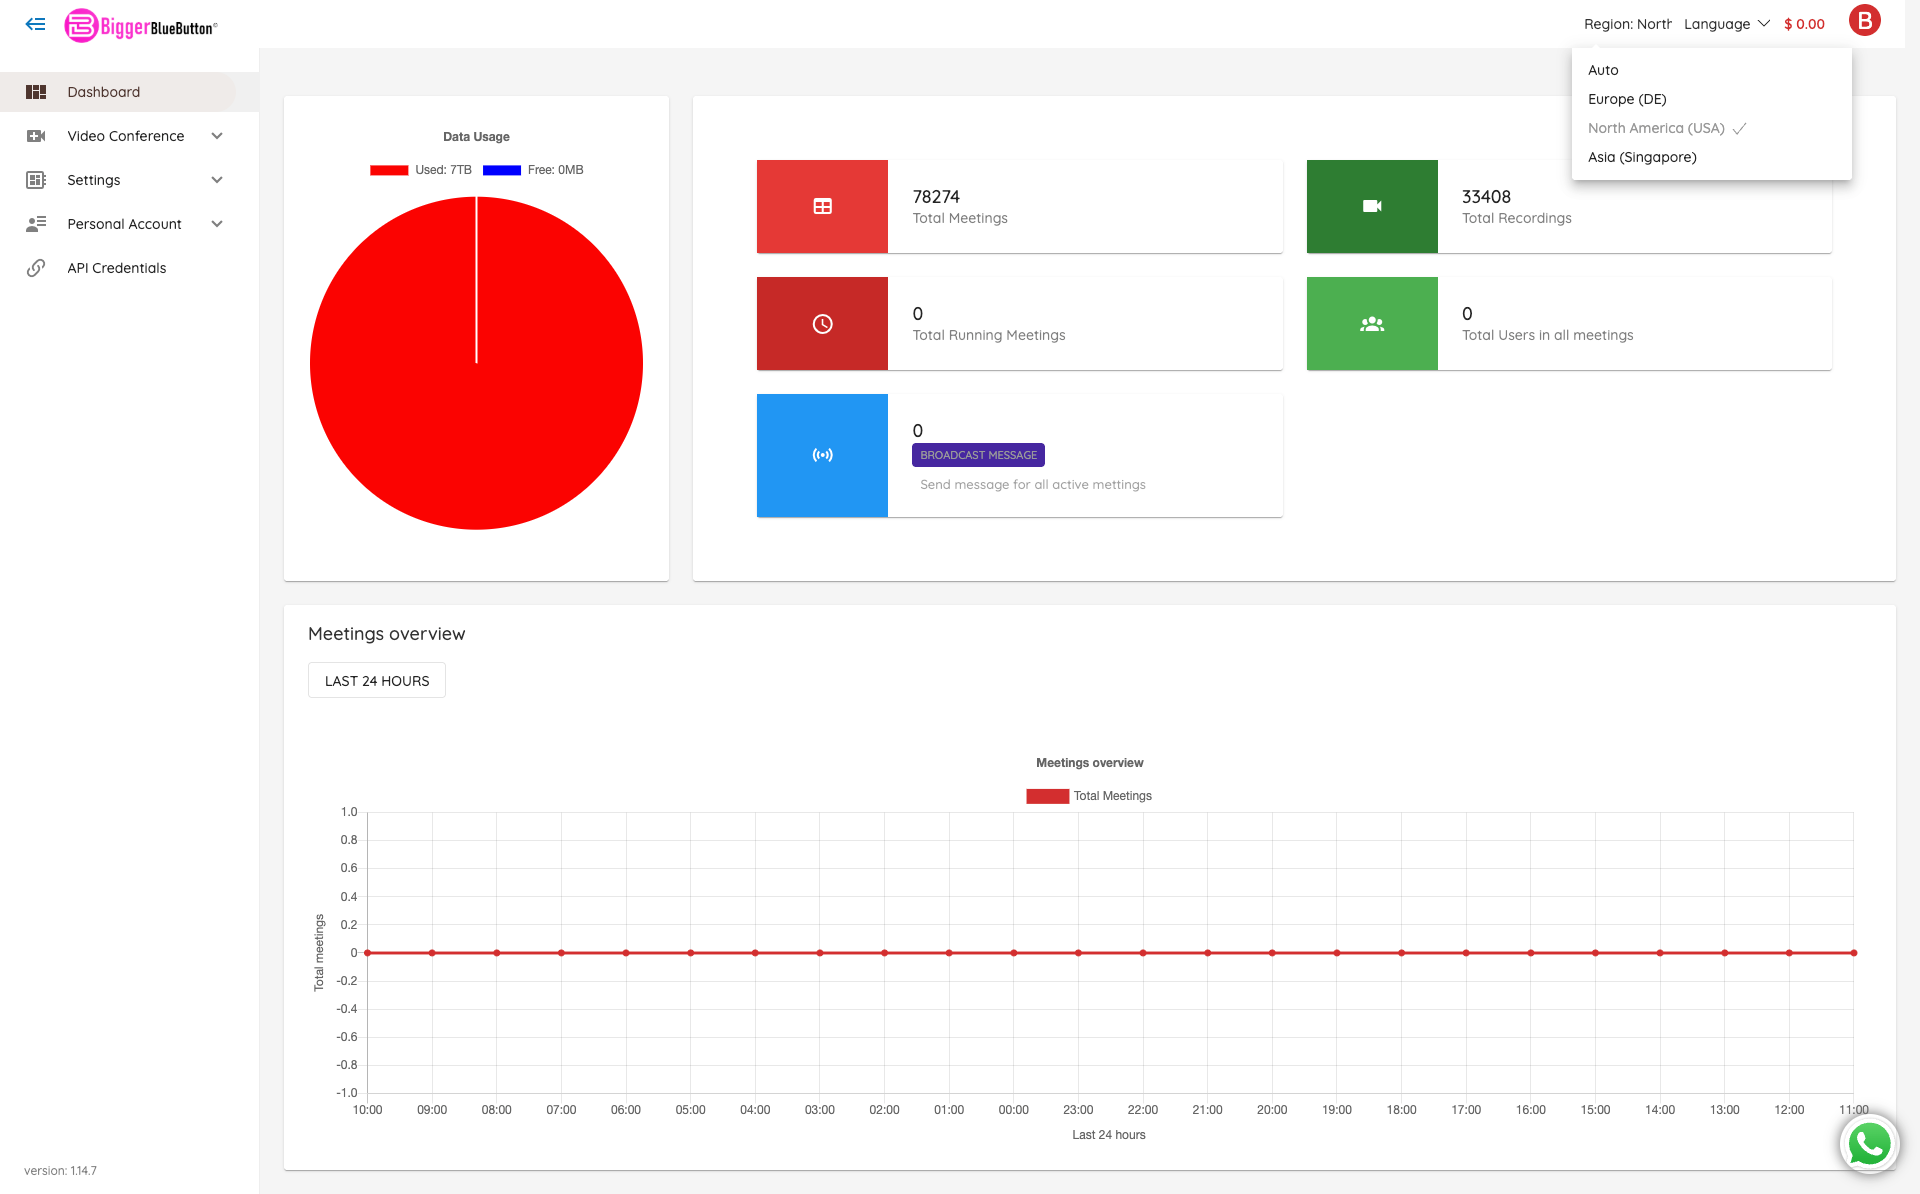
Task: Open the Language dropdown
Action: click(x=1727, y=24)
